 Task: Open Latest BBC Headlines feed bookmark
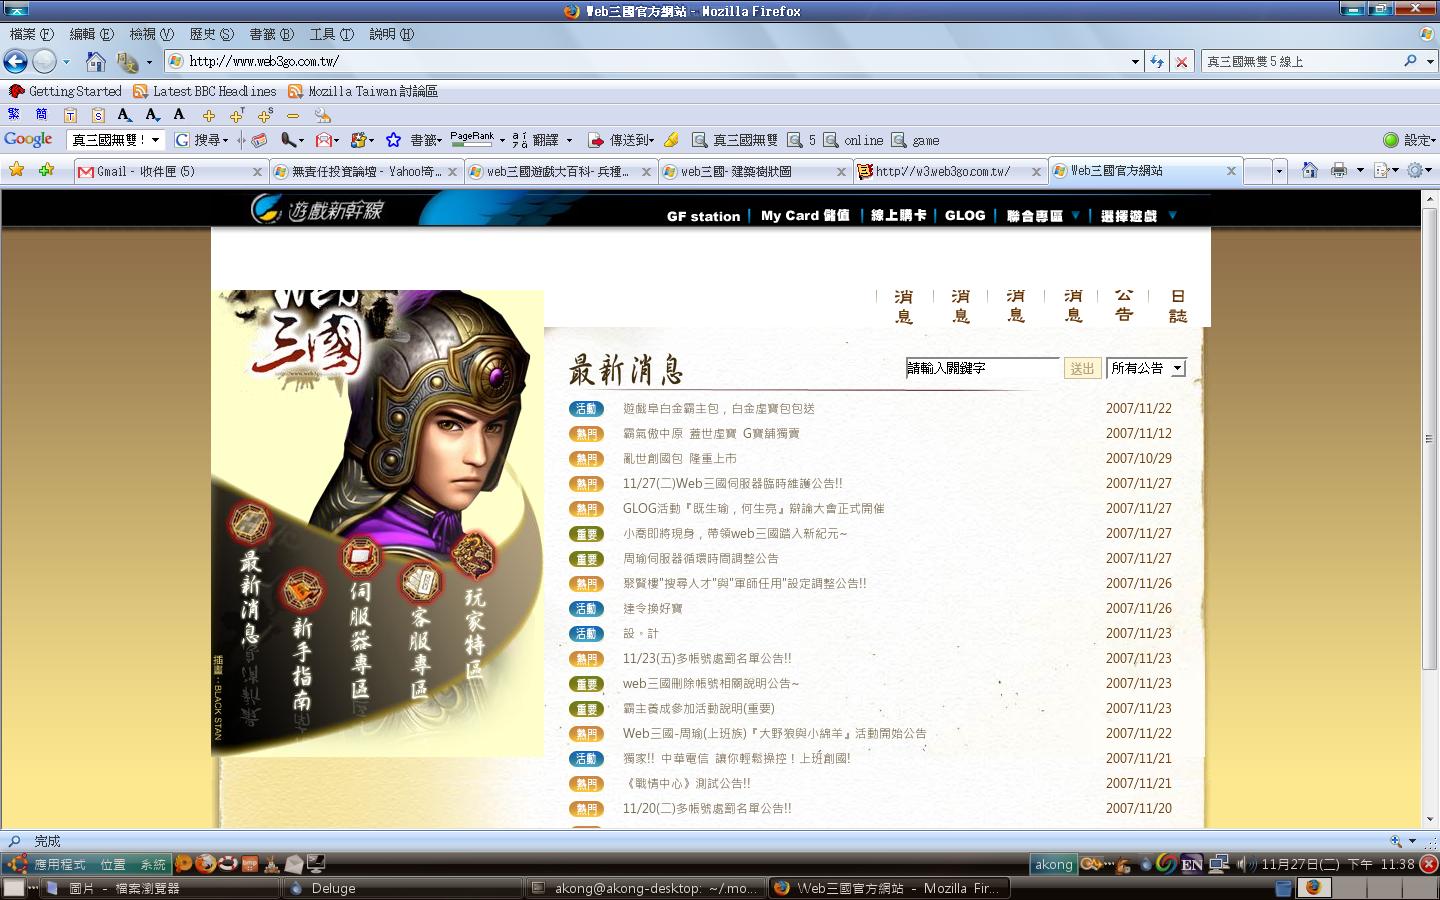(205, 91)
